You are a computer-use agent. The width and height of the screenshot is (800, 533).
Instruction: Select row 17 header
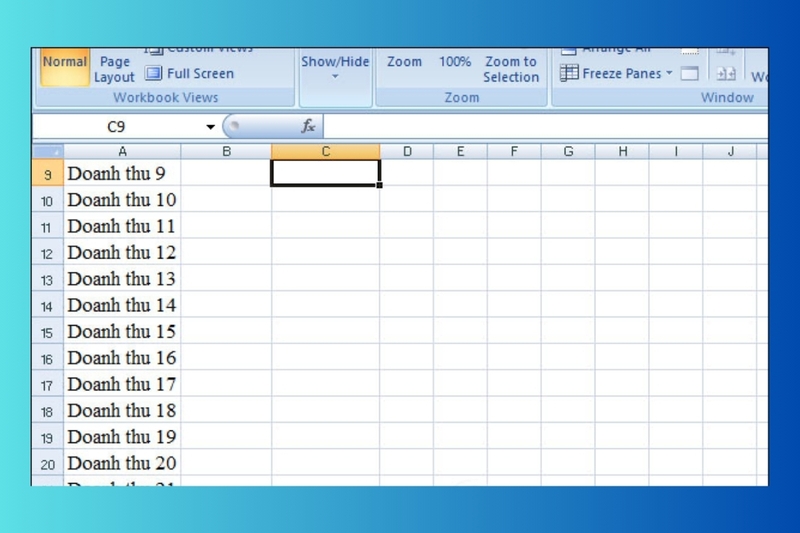pyautogui.click(x=47, y=385)
